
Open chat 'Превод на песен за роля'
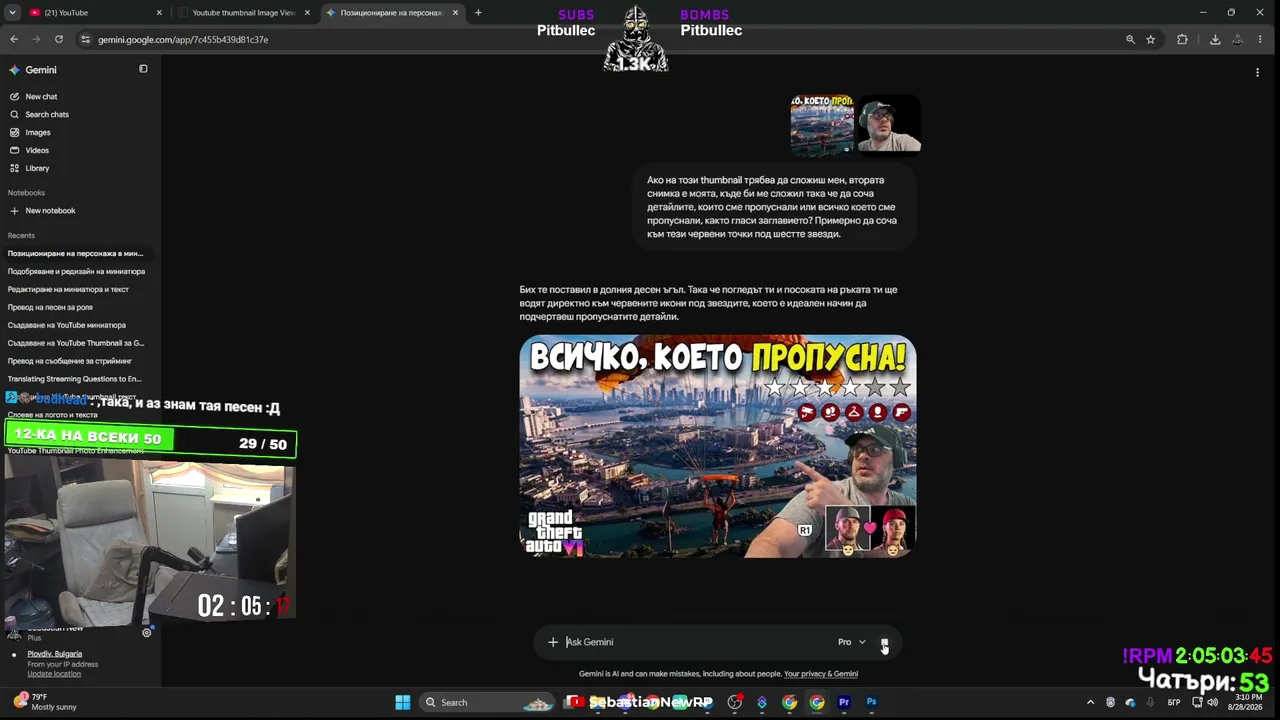tap(50, 308)
